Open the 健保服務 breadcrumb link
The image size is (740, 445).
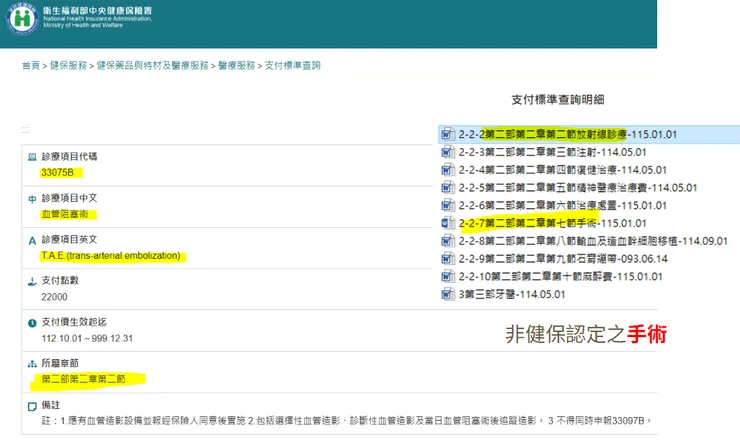[68, 66]
